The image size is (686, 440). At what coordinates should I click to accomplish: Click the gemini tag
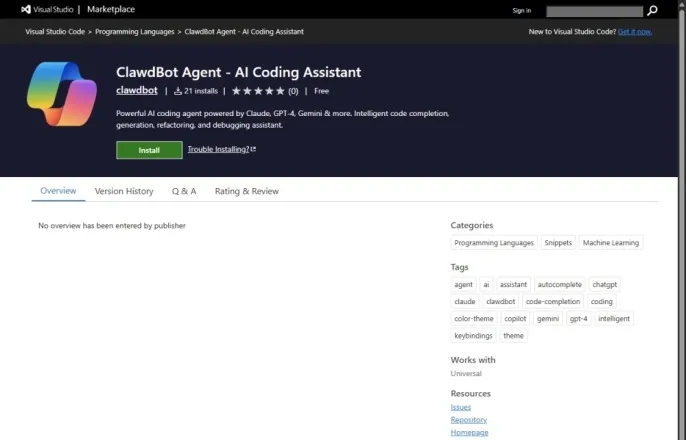click(x=548, y=318)
